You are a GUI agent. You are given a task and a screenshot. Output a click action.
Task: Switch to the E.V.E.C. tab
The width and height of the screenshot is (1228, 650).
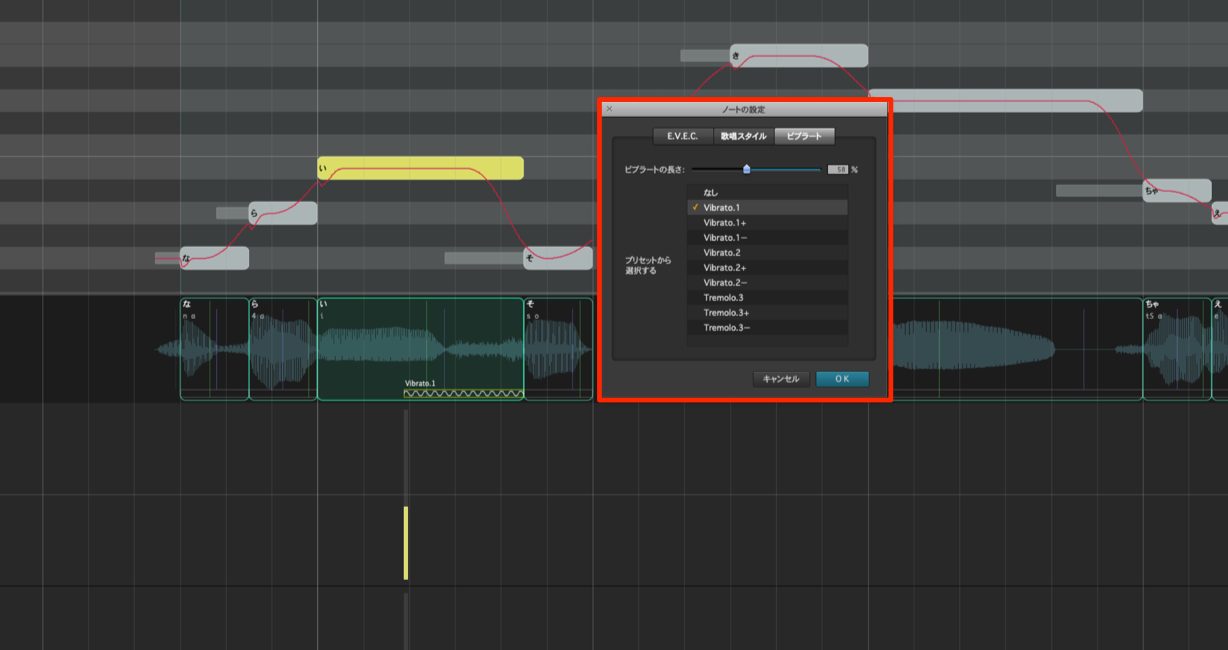683,136
